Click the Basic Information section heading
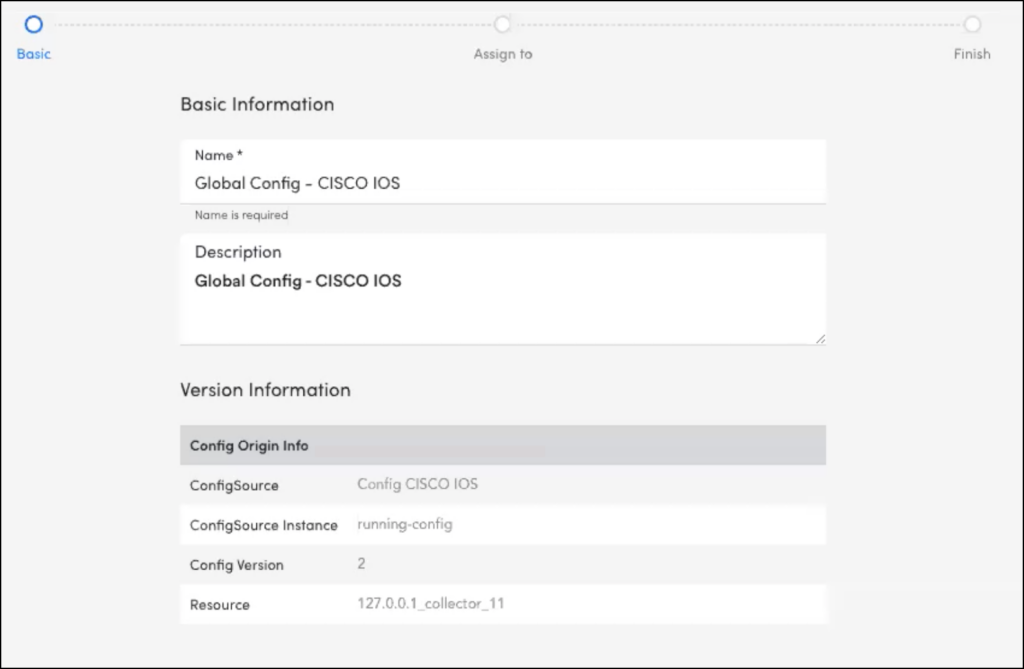1024x669 pixels. coord(257,104)
